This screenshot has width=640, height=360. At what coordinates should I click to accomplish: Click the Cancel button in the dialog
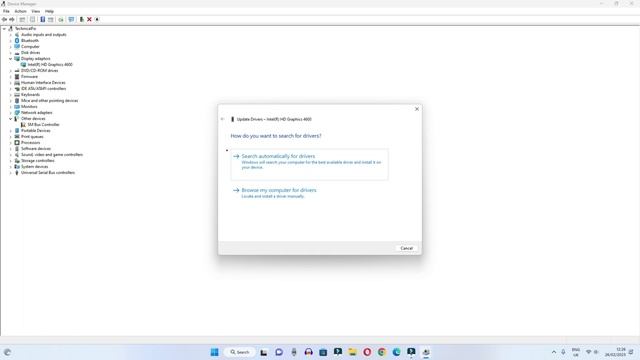tap(407, 248)
